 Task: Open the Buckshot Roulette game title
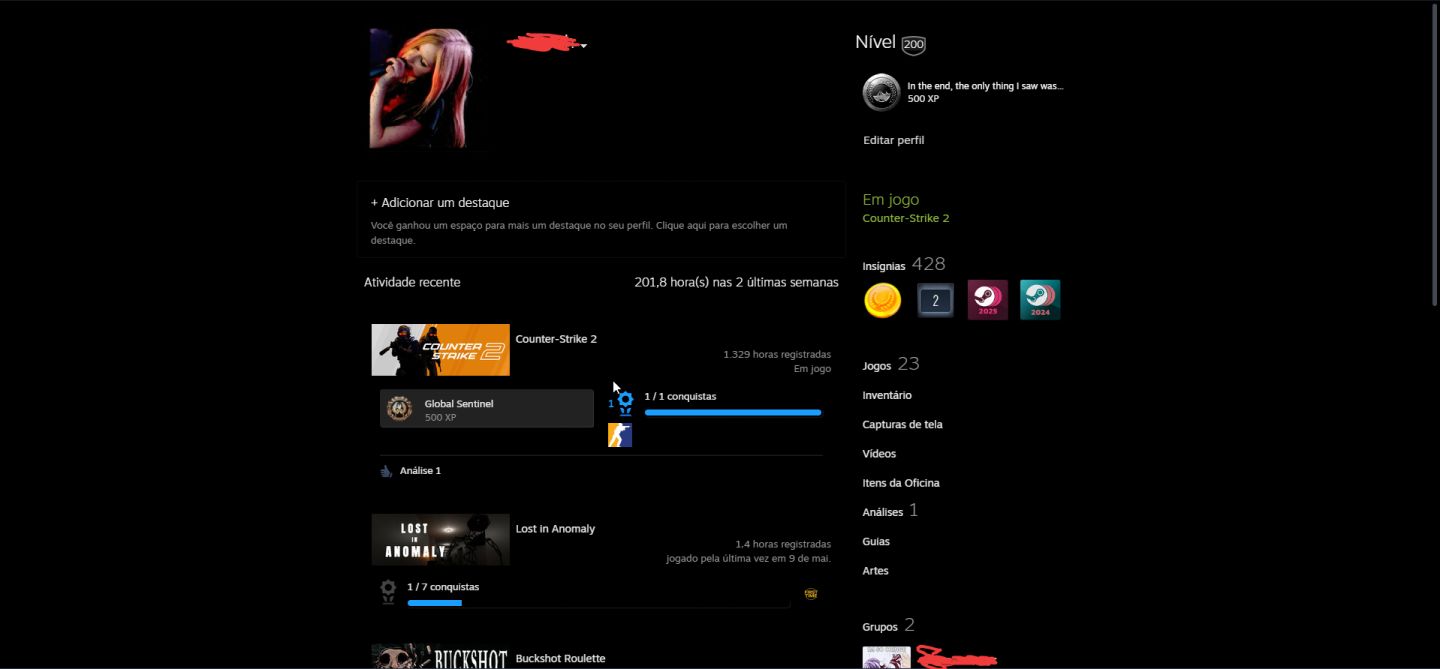[x=561, y=659]
